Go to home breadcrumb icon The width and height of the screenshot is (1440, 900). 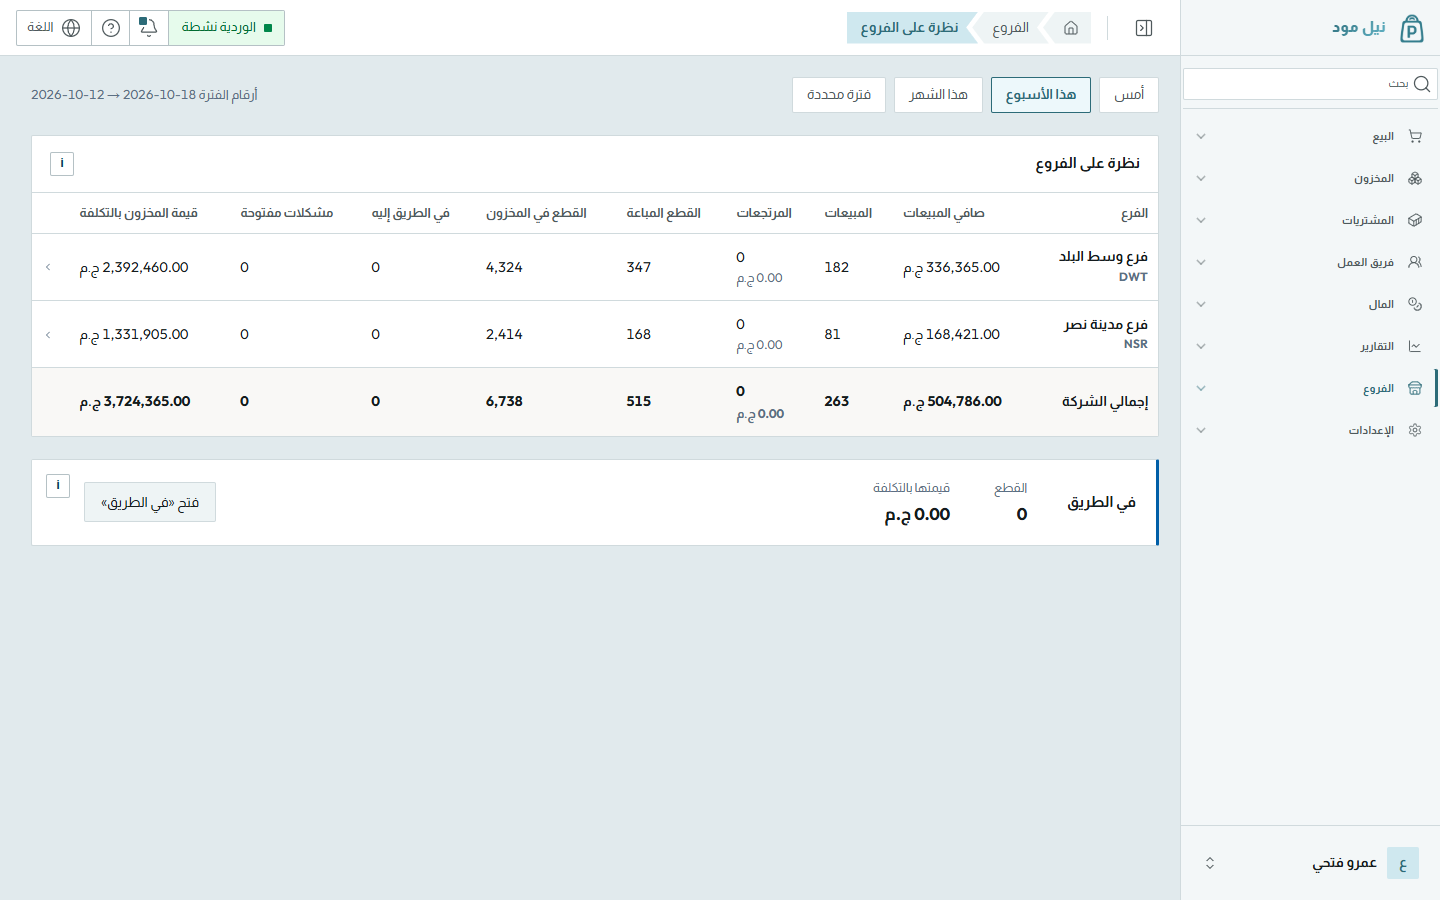click(1071, 28)
